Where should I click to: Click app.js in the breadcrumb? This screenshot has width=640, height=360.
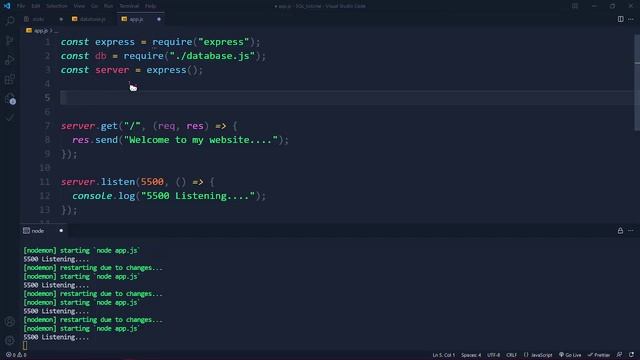(x=40, y=31)
